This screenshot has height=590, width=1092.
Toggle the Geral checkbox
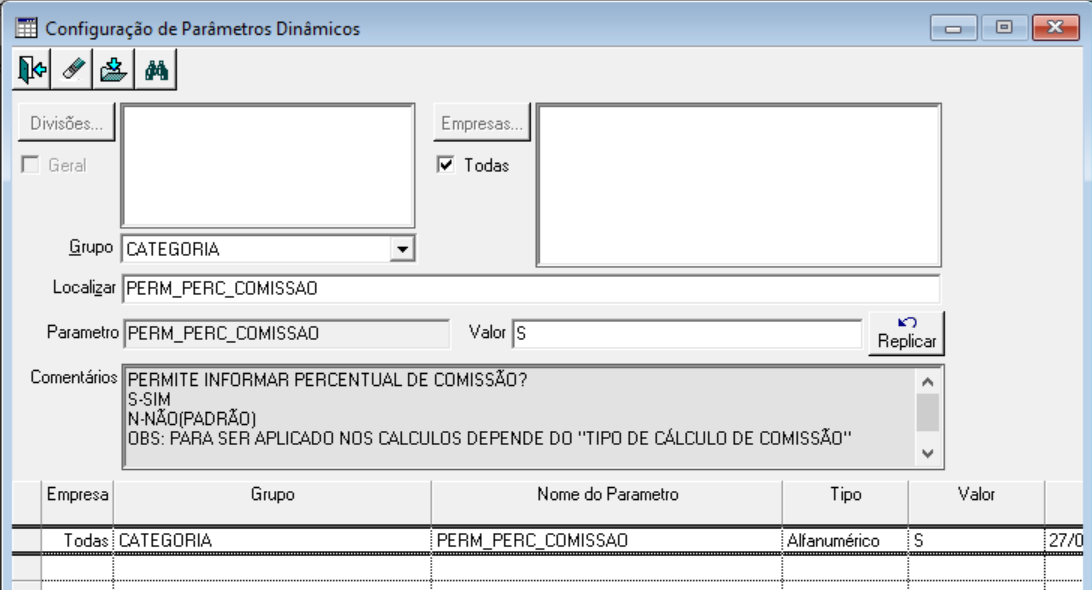pyautogui.click(x=30, y=165)
